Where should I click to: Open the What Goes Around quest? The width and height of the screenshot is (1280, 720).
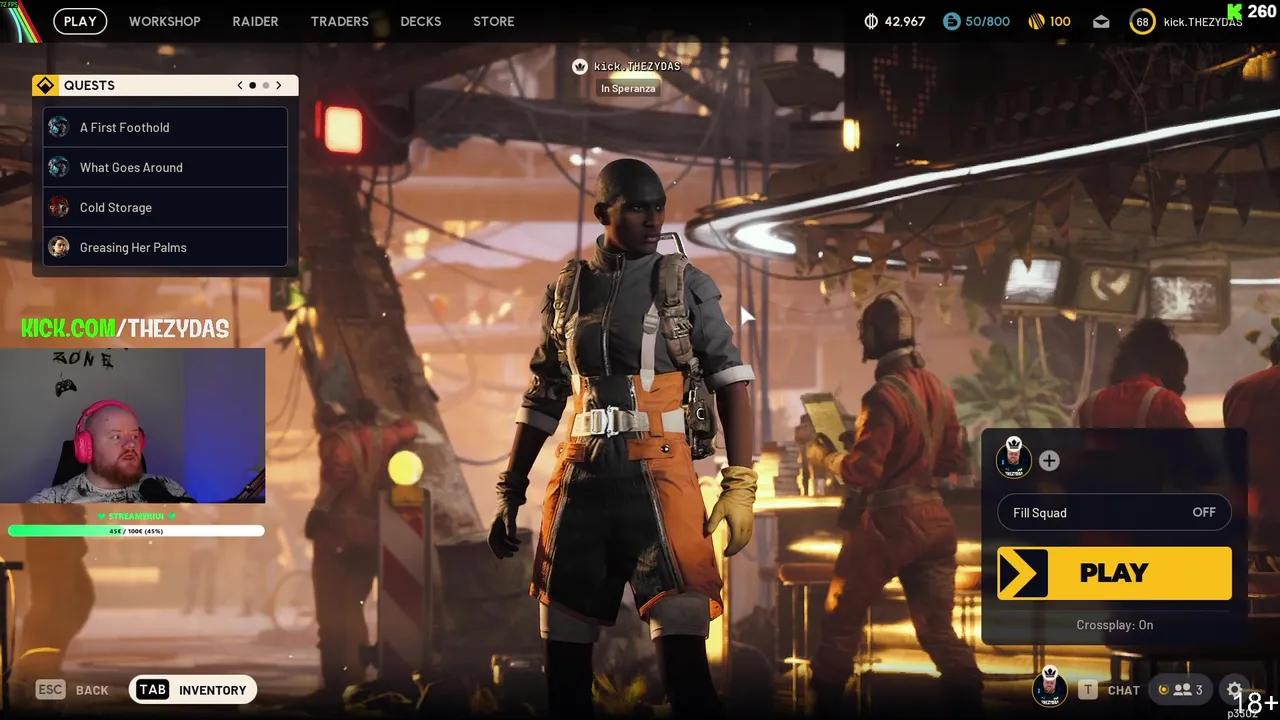pos(166,167)
